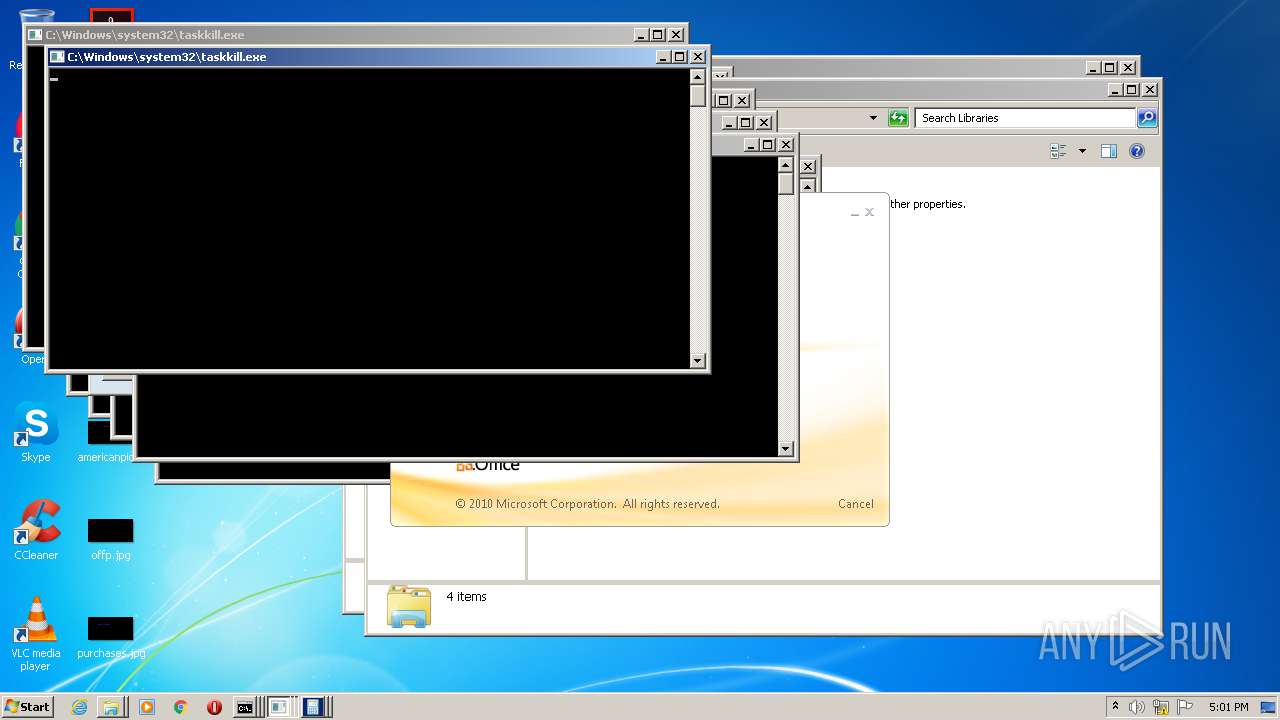Viewport: 1280px width, 720px height.
Task: Open the VLC media player shortcut
Action: click(36, 634)
